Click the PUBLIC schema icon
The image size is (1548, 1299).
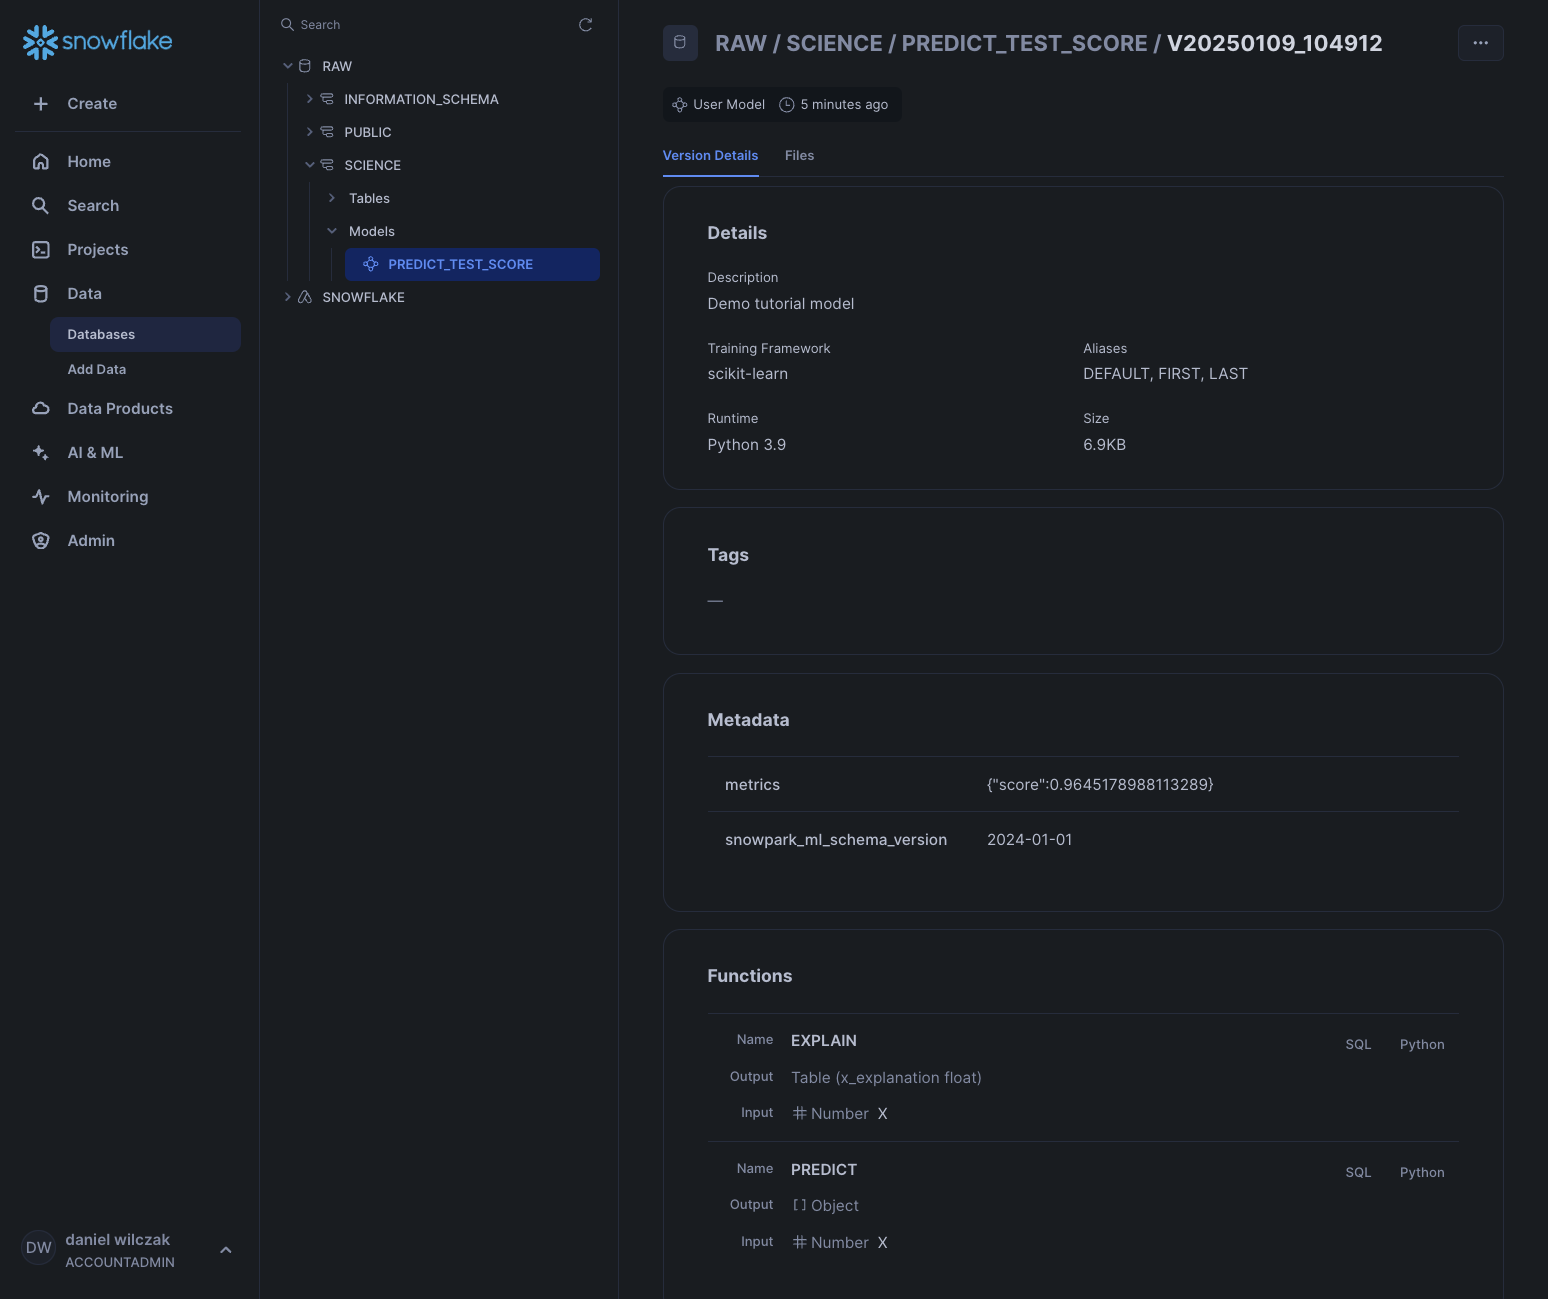[327, 132]
